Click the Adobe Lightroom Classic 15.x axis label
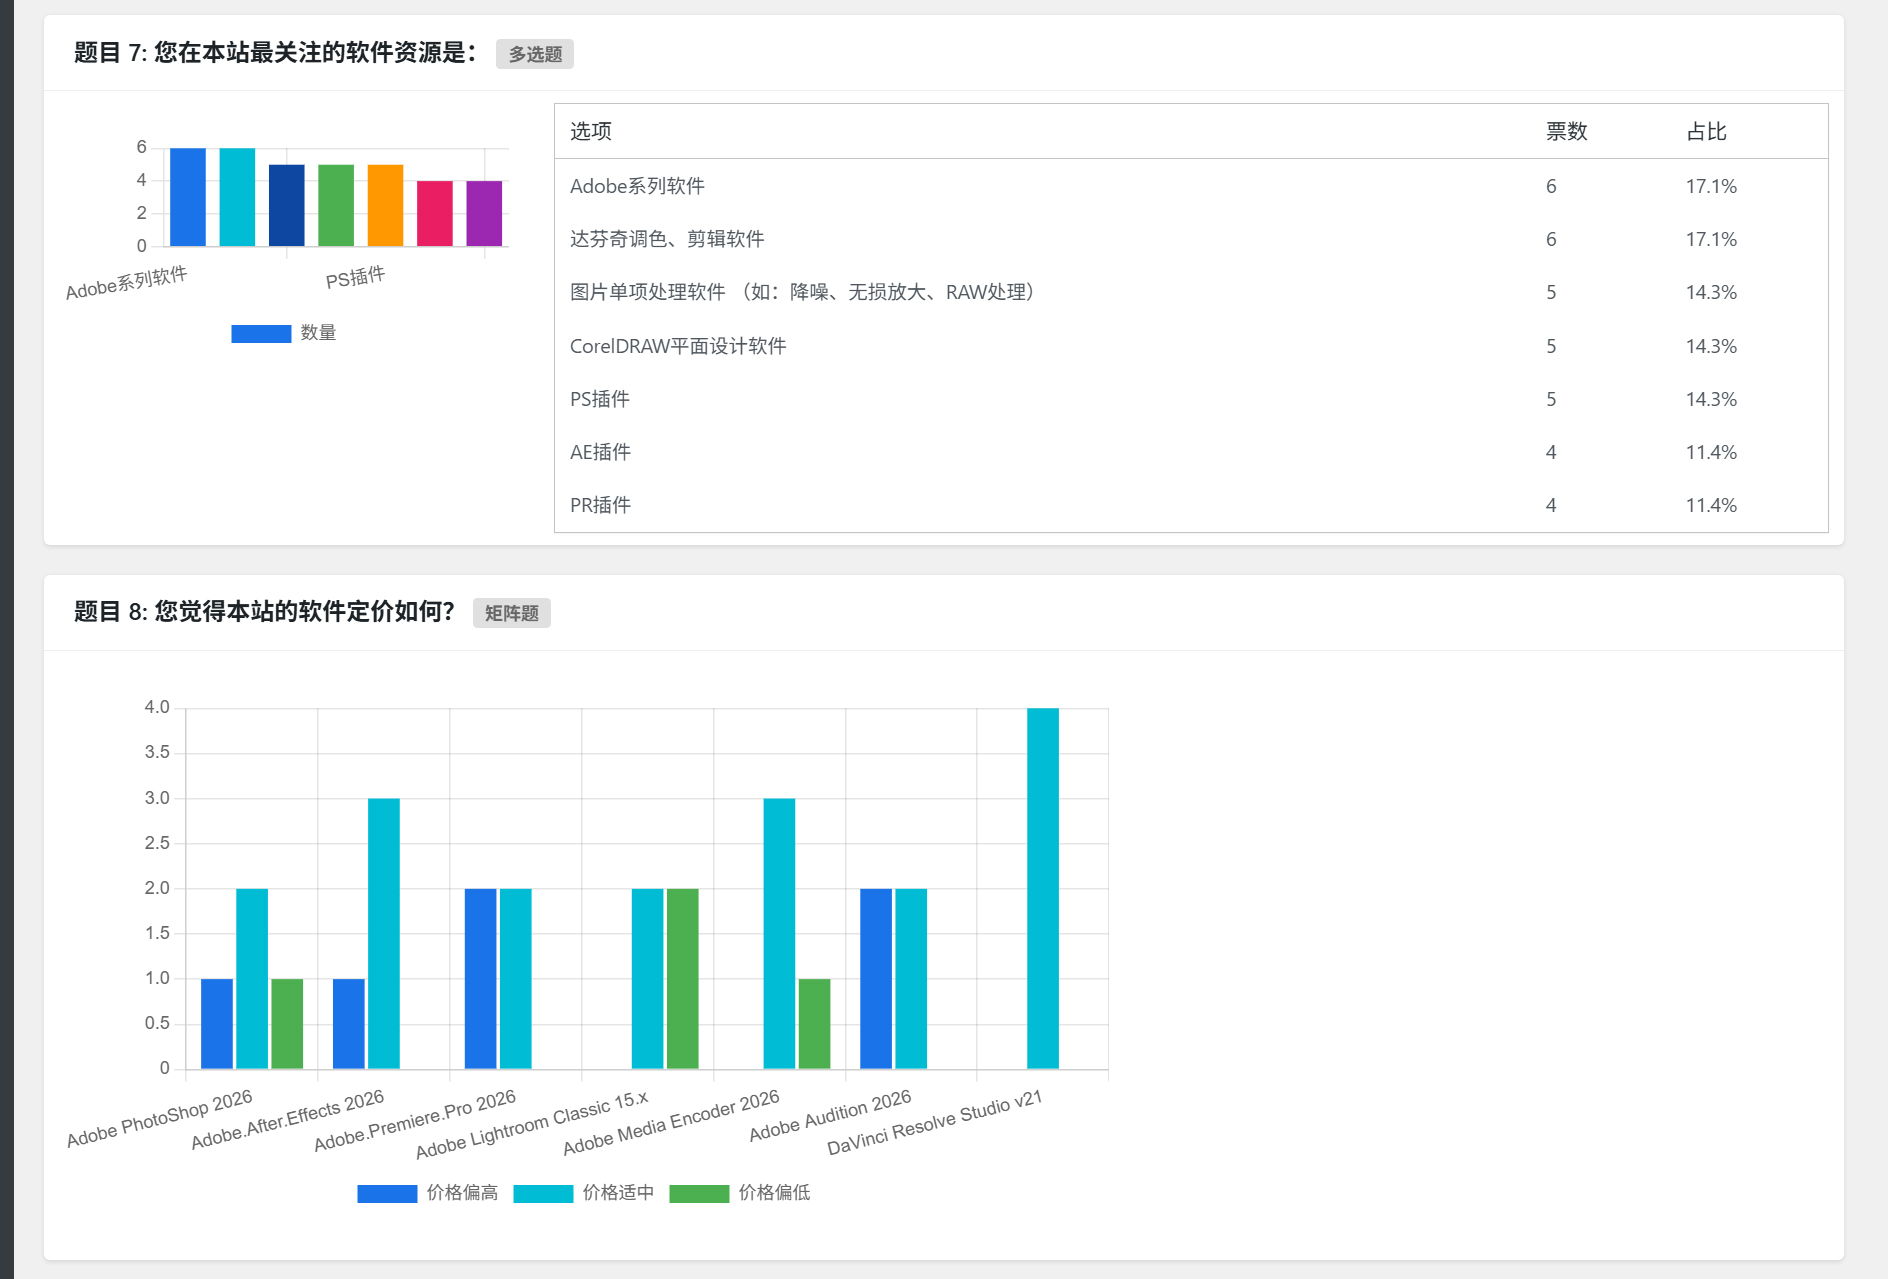Image resolution: width=1888 pixels, height=1279 pixels. click(x=532, y=1125)
